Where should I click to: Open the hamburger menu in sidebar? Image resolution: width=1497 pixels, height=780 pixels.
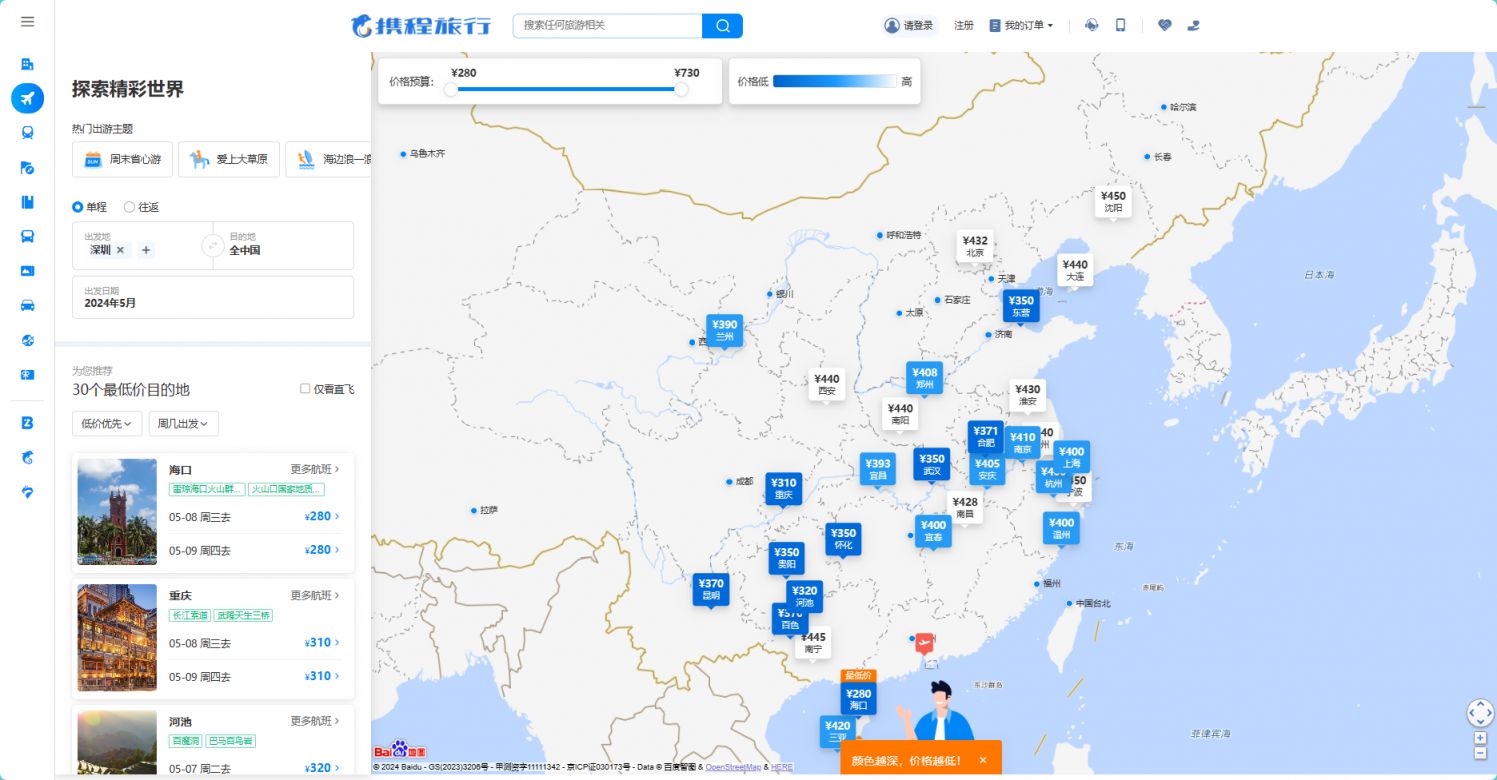pyautogui.click(x=27, y=22)
